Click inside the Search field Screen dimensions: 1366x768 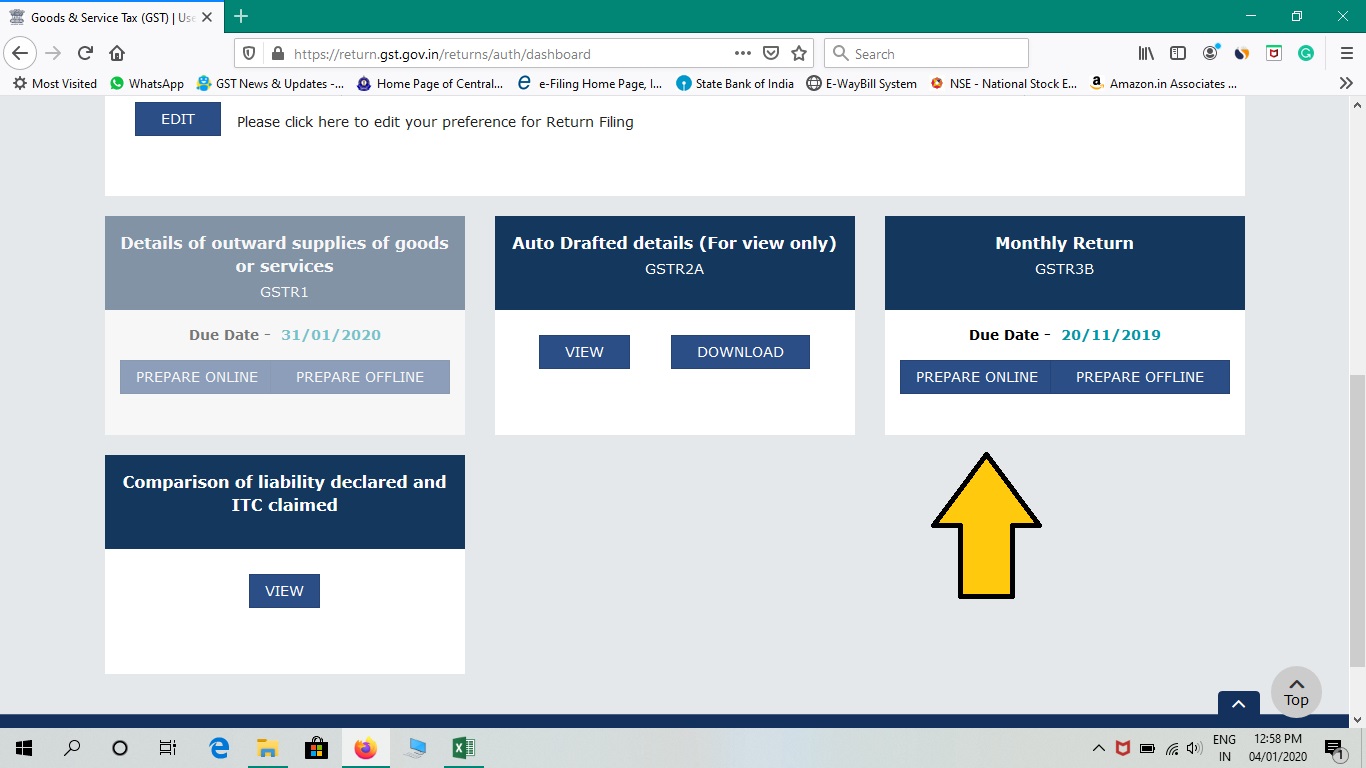click(x=925, y=53)
